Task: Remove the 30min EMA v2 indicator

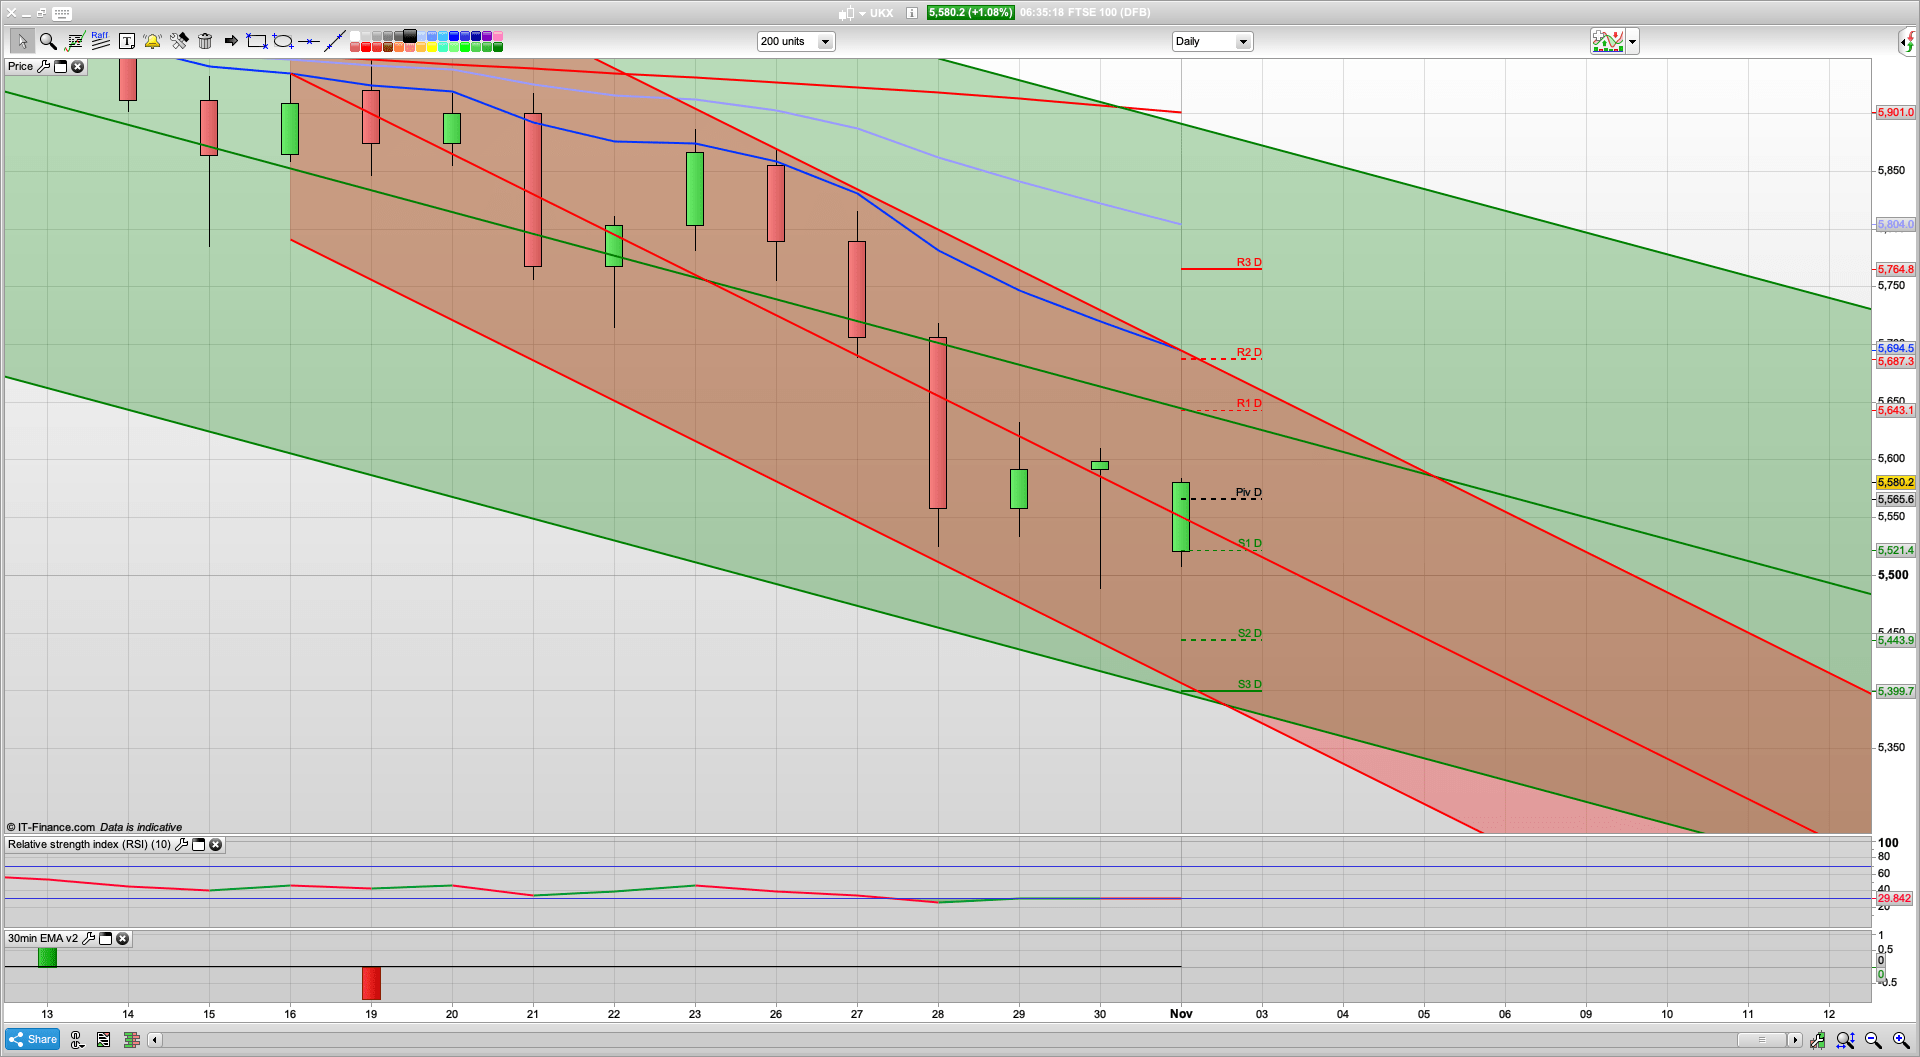Action: pos(122,939)
